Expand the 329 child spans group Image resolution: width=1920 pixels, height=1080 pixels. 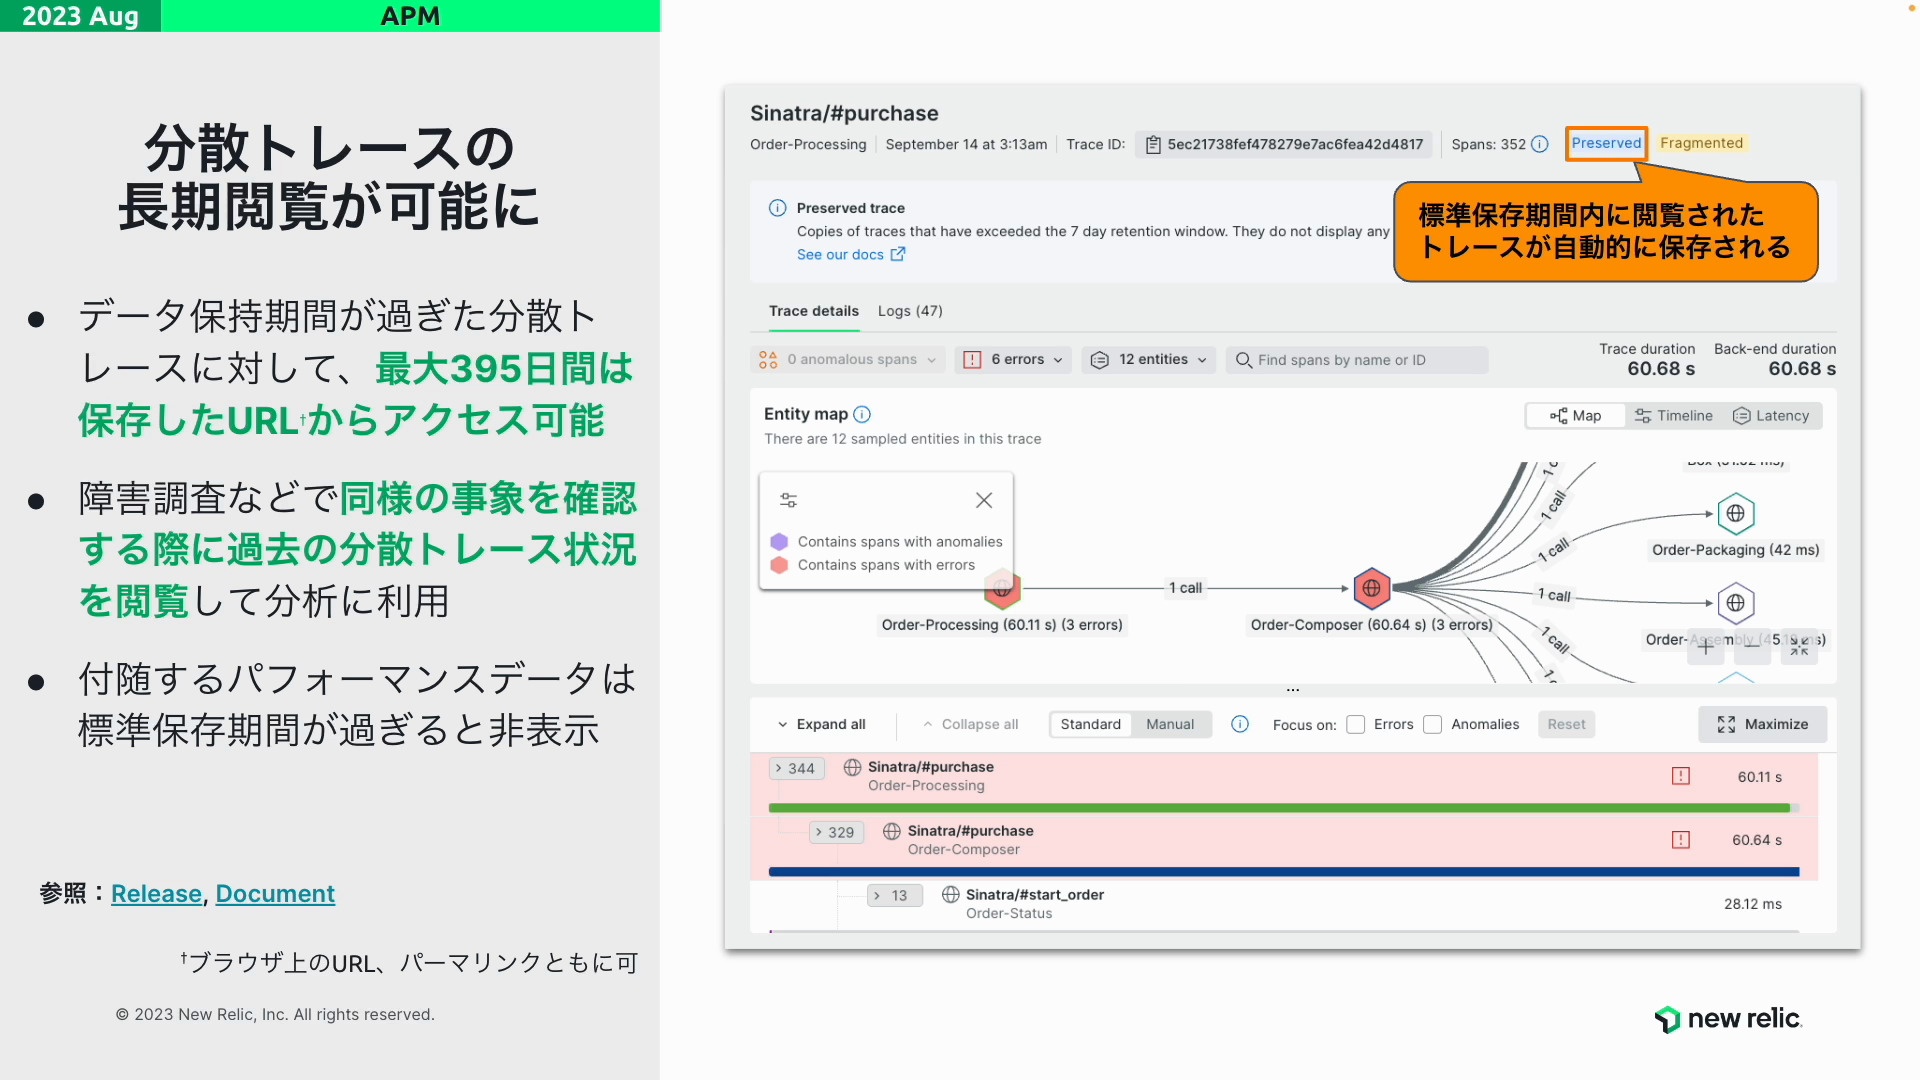point(836,833)
